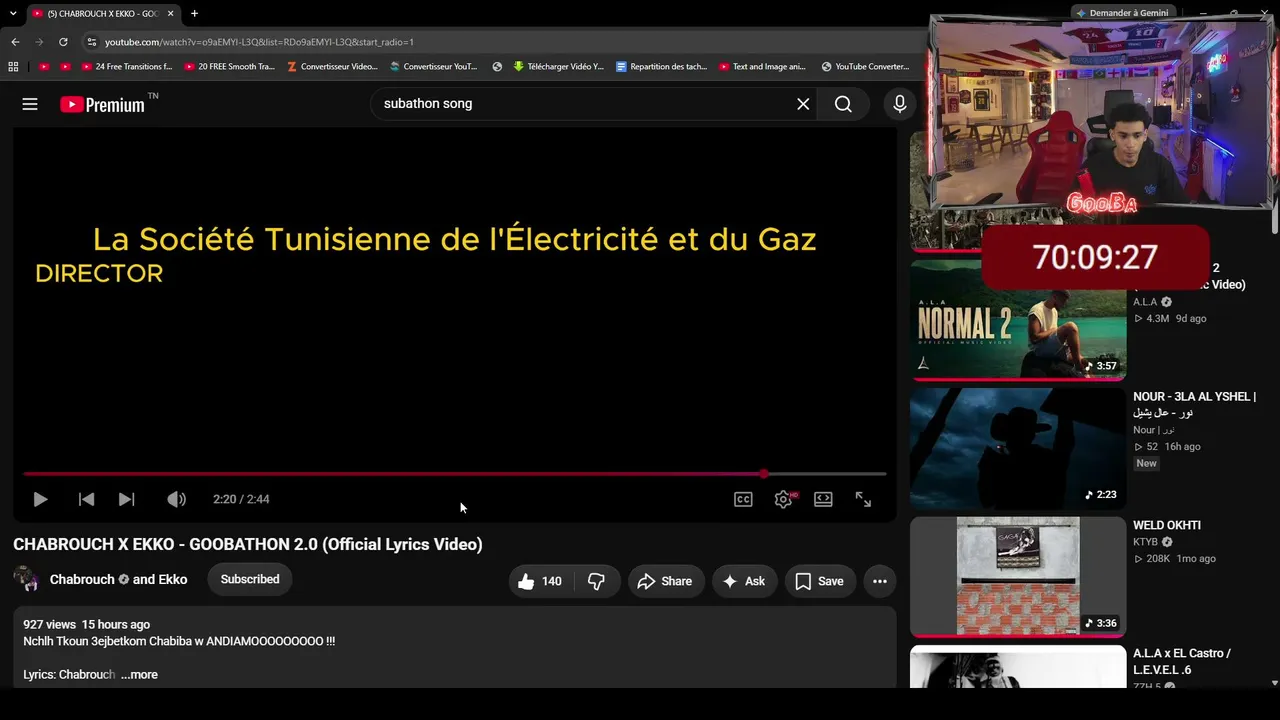The width and height of the screenshot is (1280, 720).
Task: Close the CHABROUCH X EKKO tab
Action: coord(171,14)
